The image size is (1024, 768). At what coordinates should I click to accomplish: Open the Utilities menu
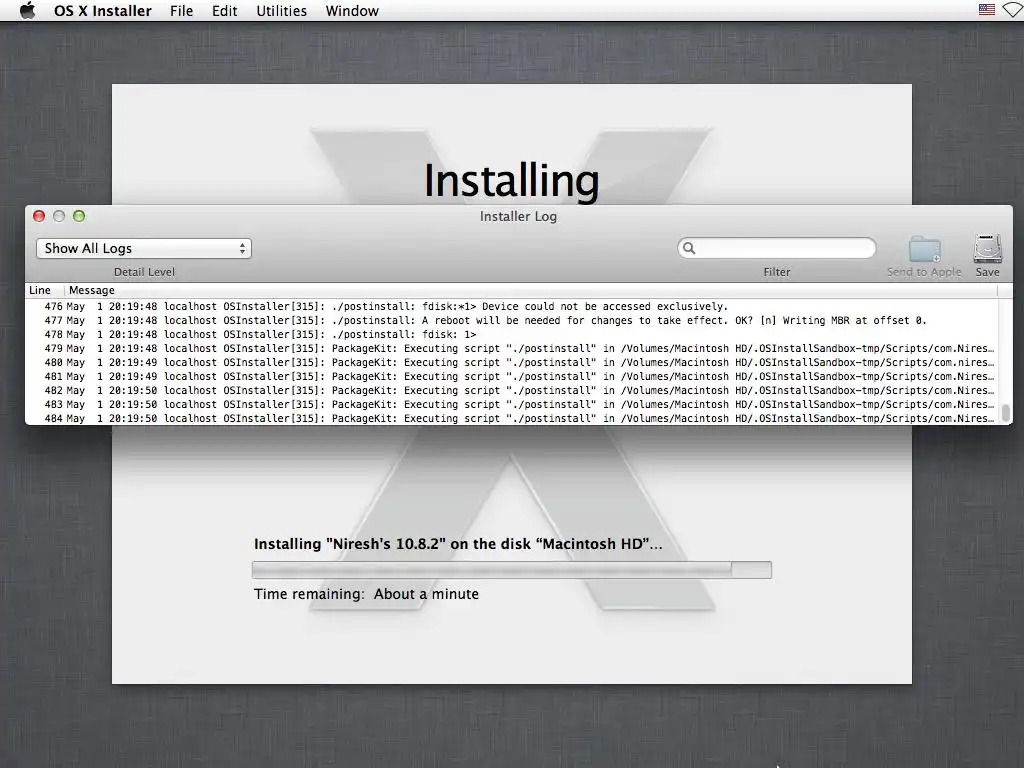click(281, 11)
